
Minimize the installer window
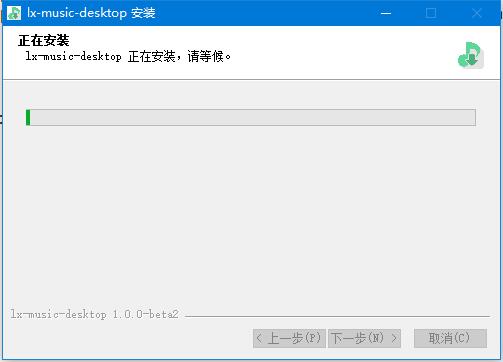386,13
